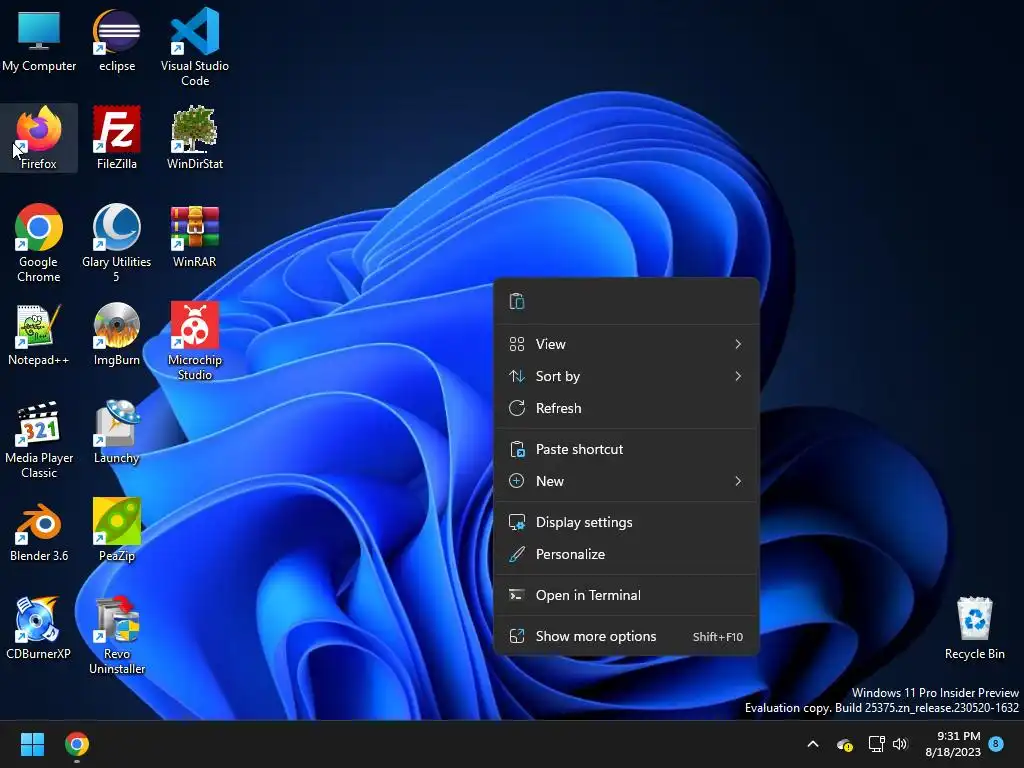Open Display settings from context menu
Image resolution: width=1024 pixels, height=768 pixels.
pyautogui.click(x=626, y=522)
